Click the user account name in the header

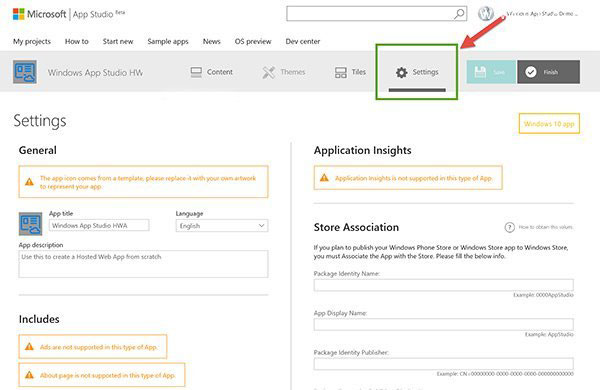pos(542,14)
